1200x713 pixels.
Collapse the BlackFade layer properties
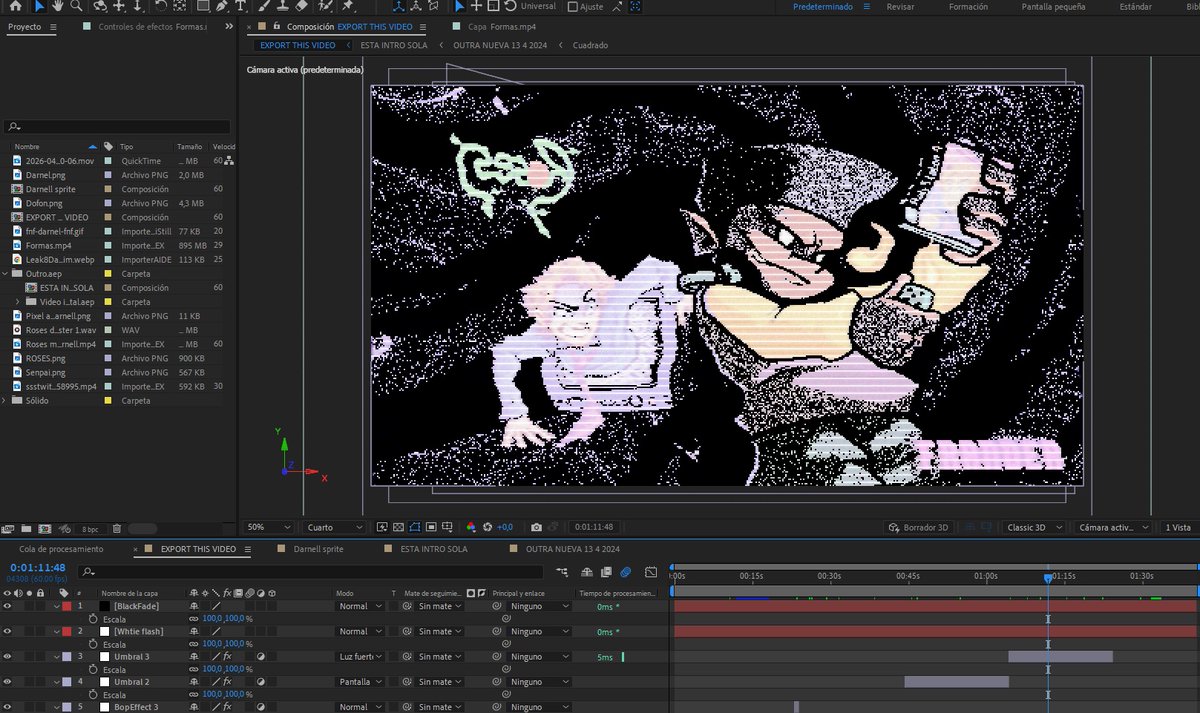tap(55, 606)
